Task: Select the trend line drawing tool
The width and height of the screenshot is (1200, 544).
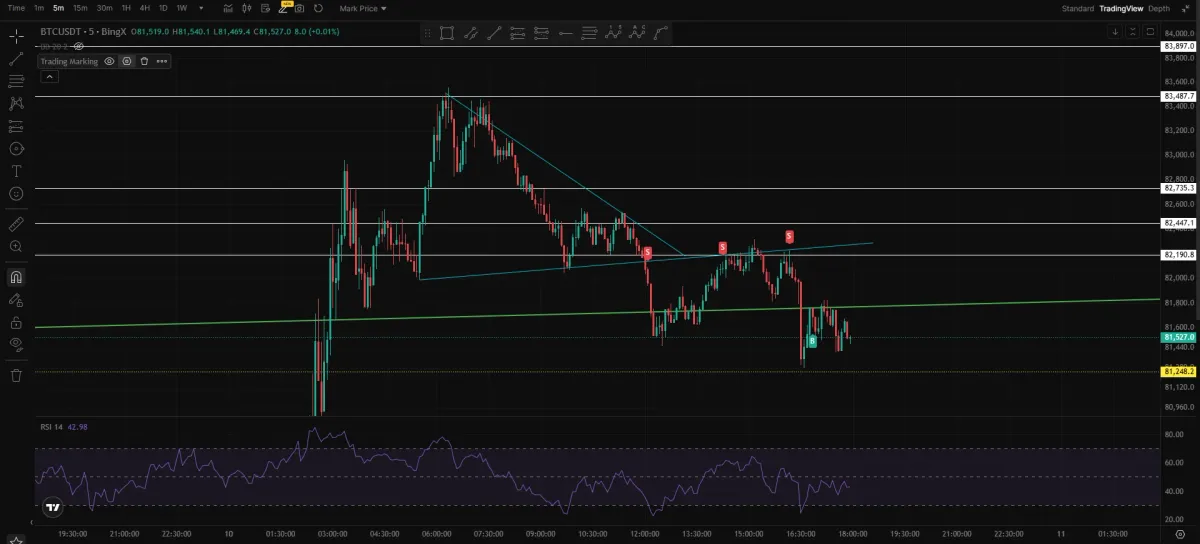Action: [16, 59]
